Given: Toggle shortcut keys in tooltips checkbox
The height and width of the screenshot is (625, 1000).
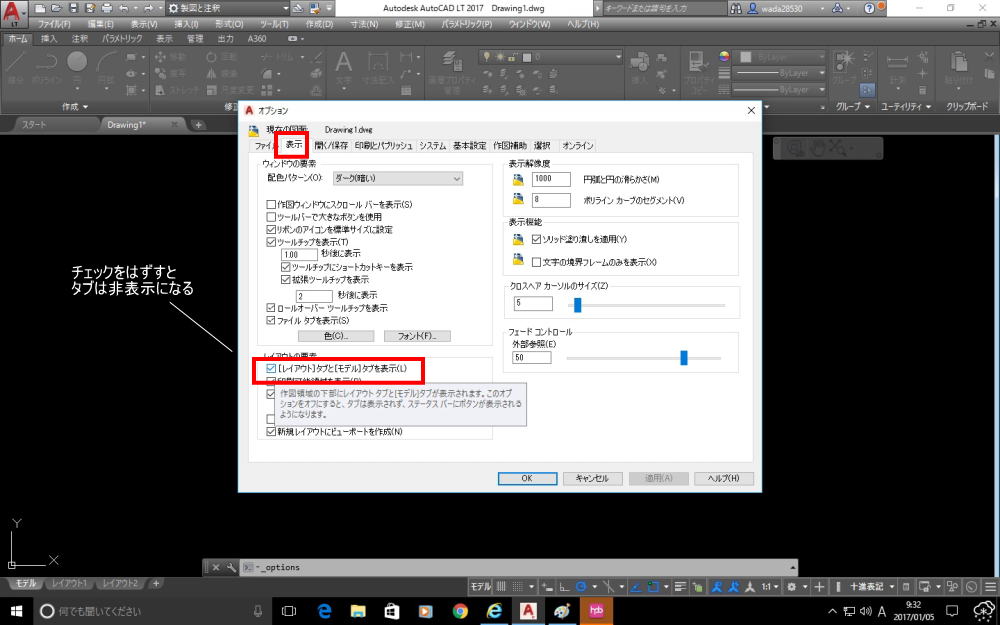Looking at the screenshot, I should pyautogui.click(x=286, y=267).
